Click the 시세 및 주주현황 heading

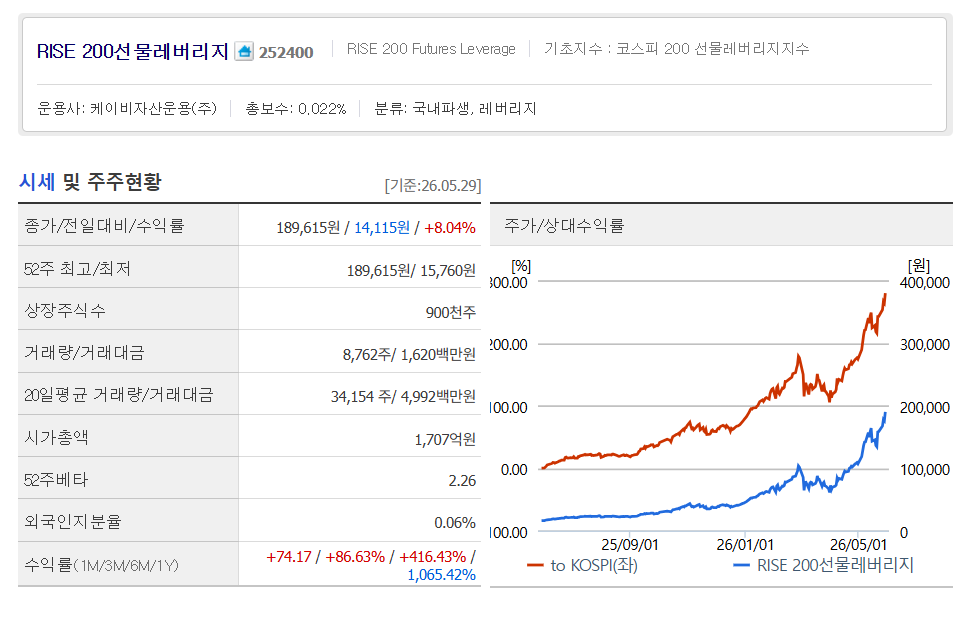click(x=90, y=182)
